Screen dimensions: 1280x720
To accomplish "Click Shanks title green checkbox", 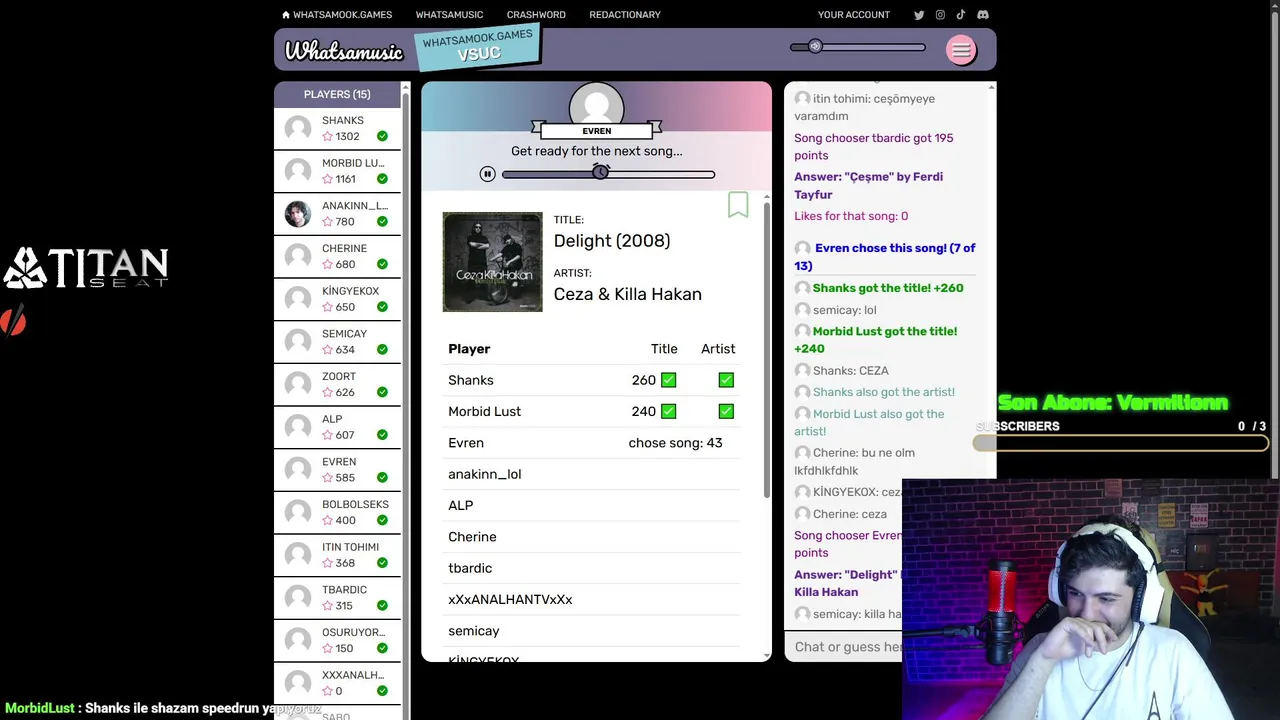I will point(669,380).
